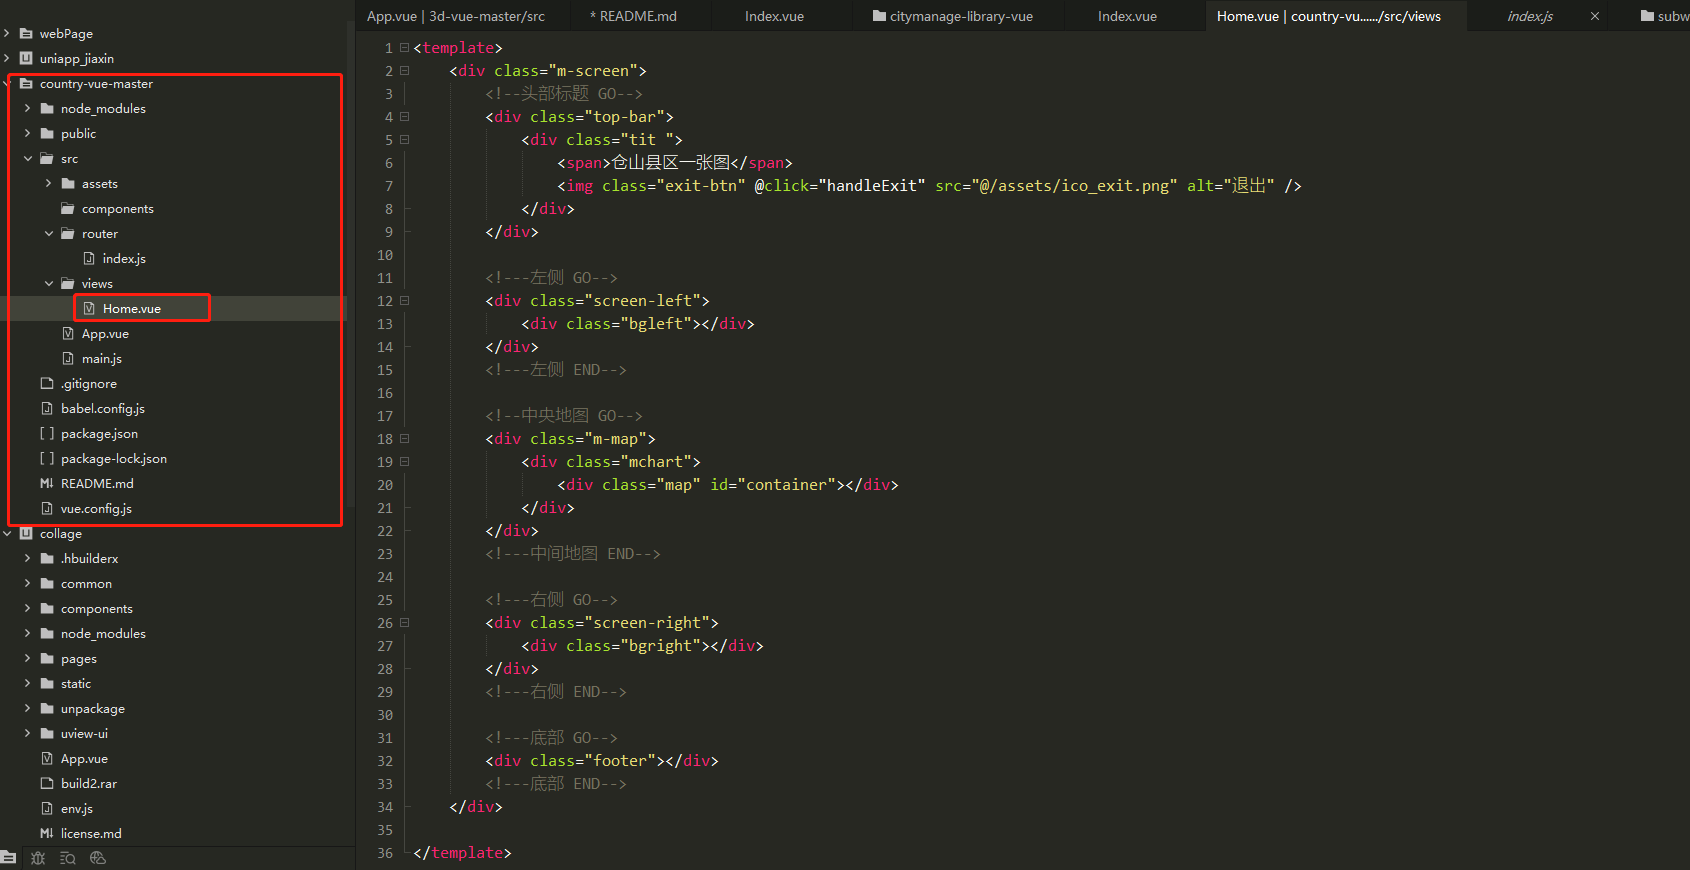Expand the webPage project

7,34
